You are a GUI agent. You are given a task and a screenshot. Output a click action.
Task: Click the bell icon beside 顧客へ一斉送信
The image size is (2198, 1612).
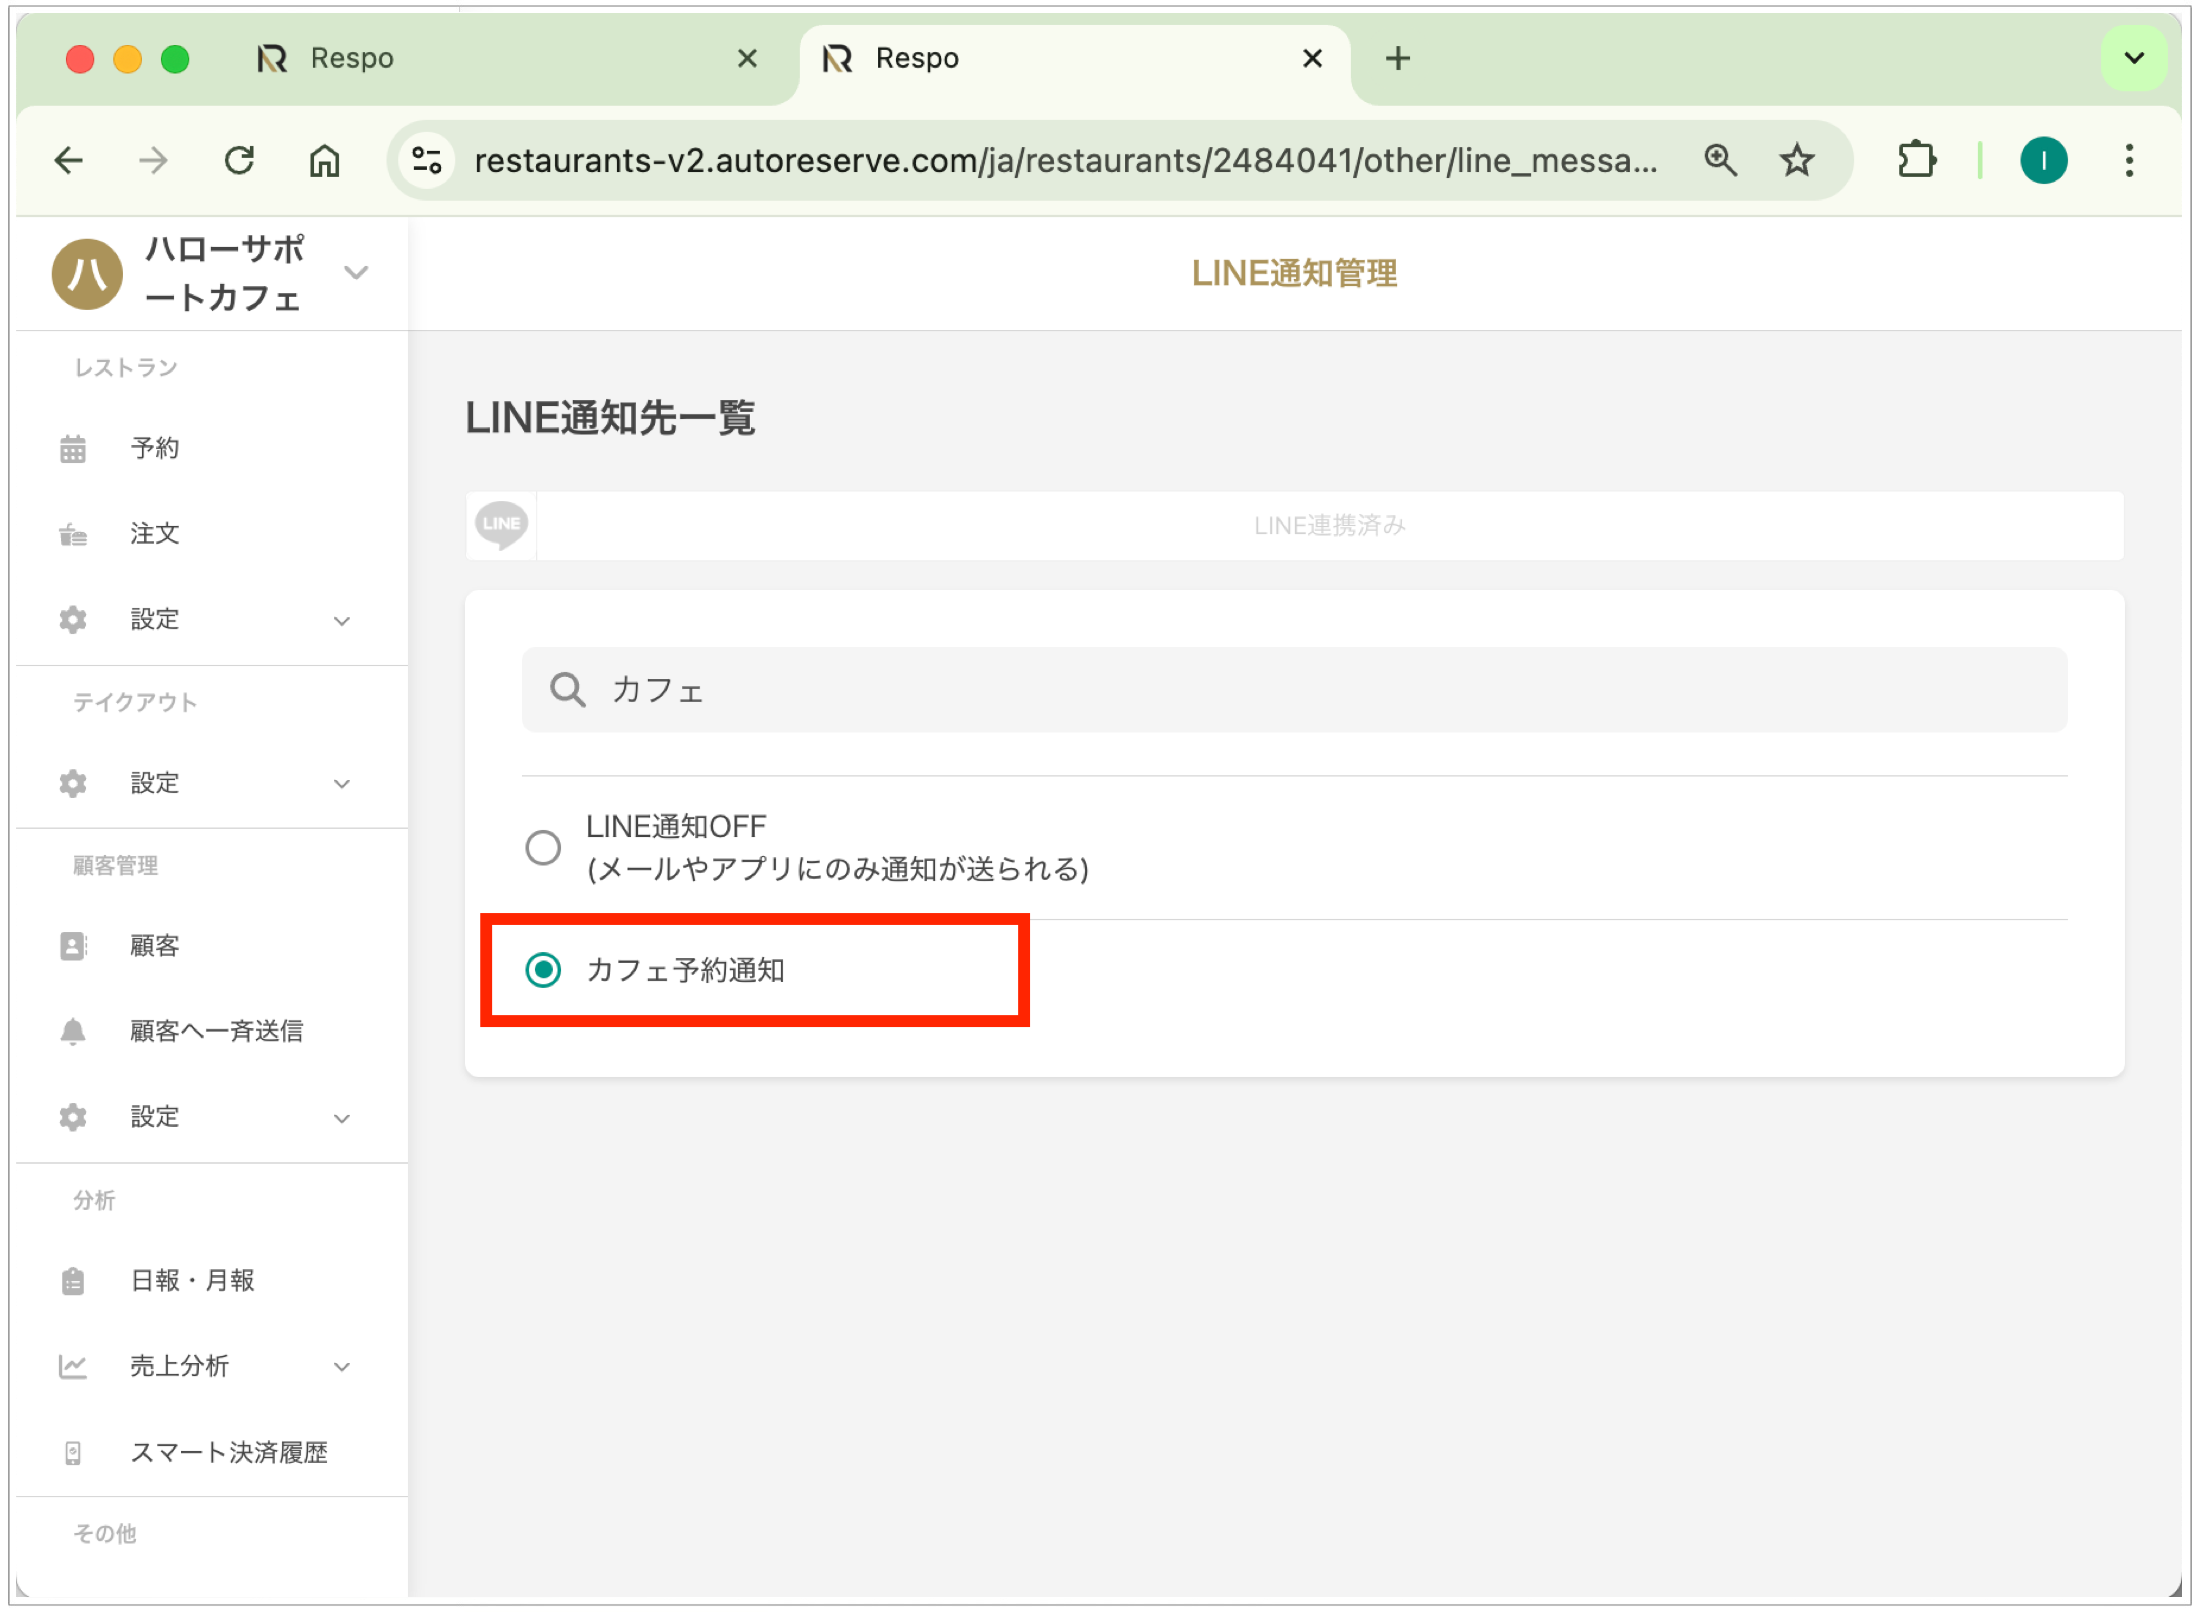73,1031
